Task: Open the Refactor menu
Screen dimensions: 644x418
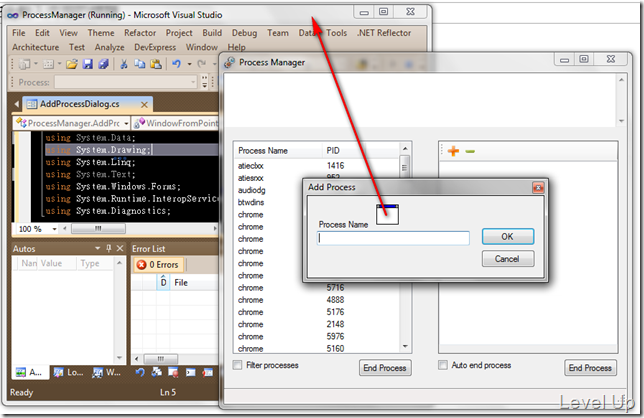Action: click(140, 33)
